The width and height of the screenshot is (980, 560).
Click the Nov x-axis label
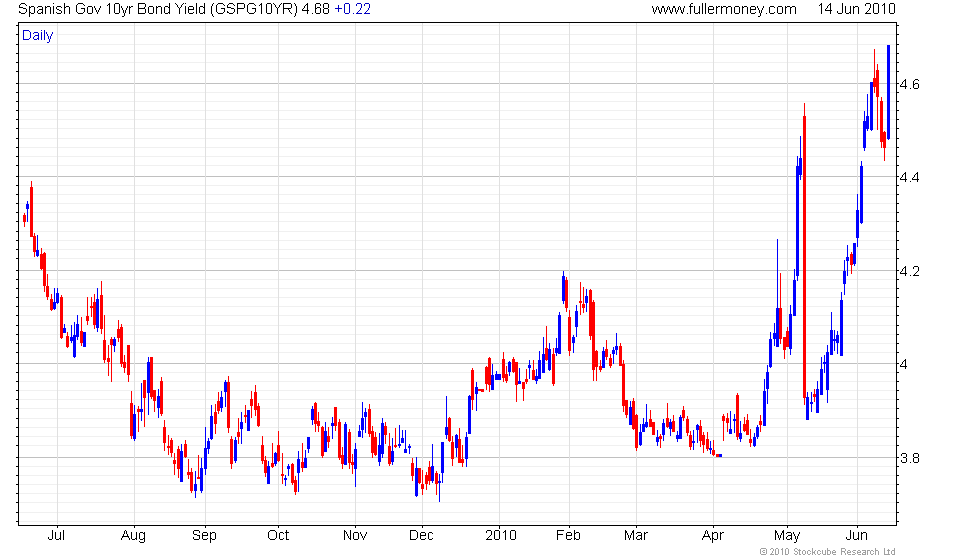(355, 536)
